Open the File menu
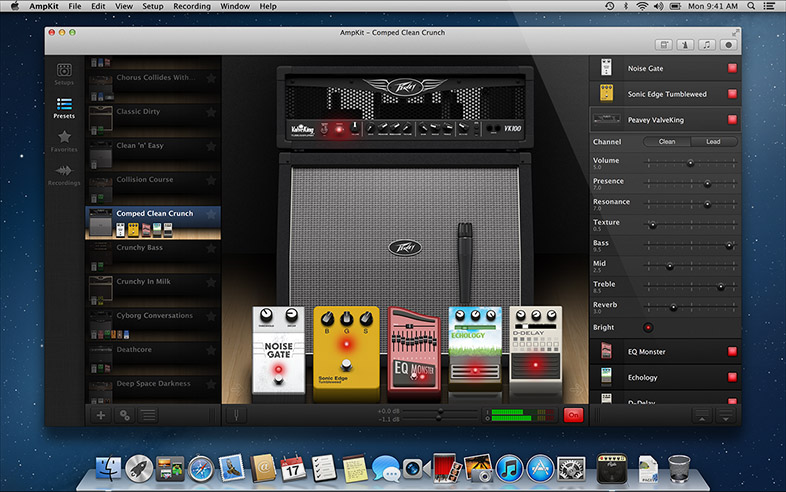The image size is (786, 492). (75, 6)
